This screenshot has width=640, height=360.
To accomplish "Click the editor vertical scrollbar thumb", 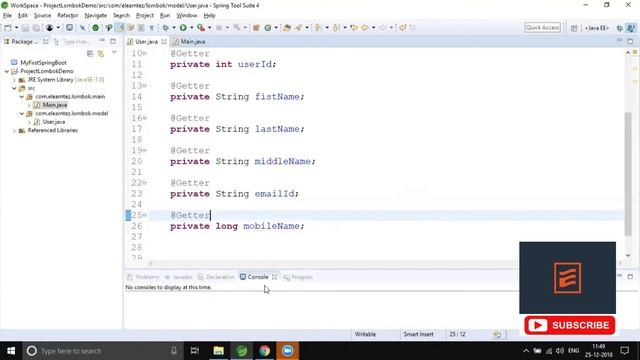I will point(628,173).
